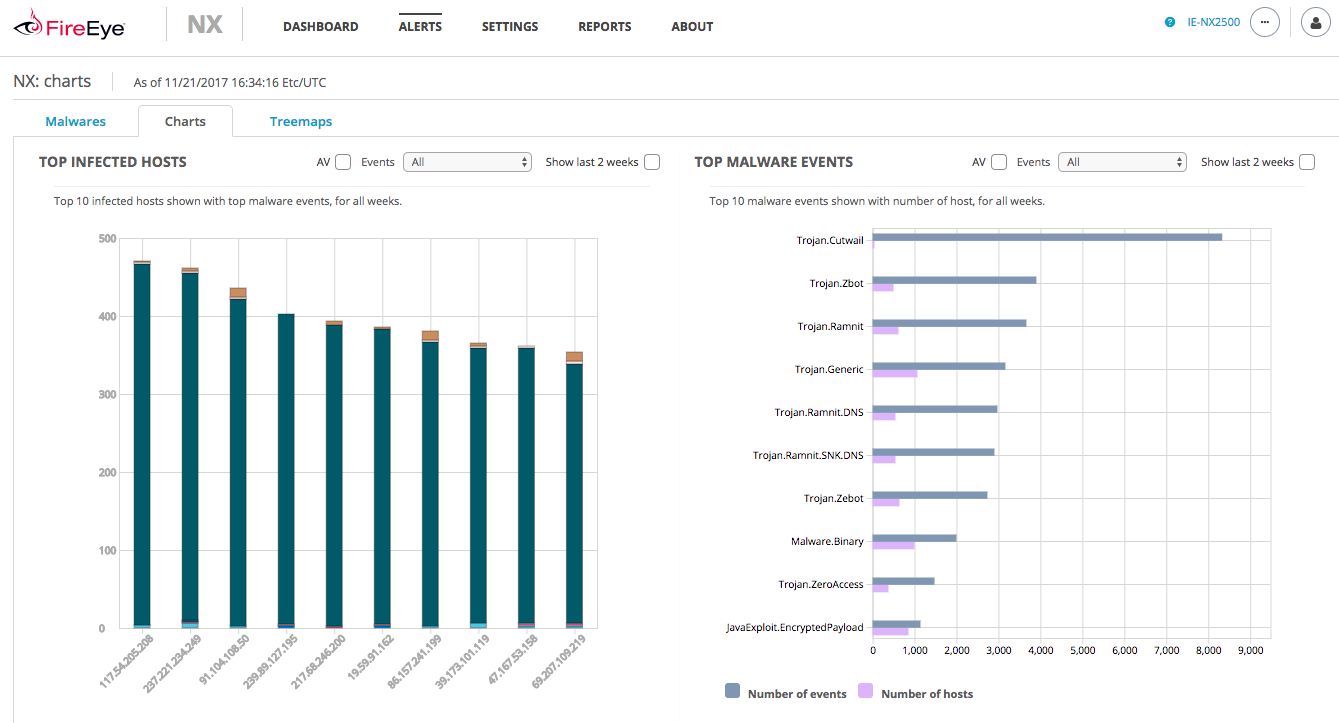This screenshot has height=723, width=1339.
Task: Check Show last 2 weeks for Malware Events
Action: [1307, 162]
